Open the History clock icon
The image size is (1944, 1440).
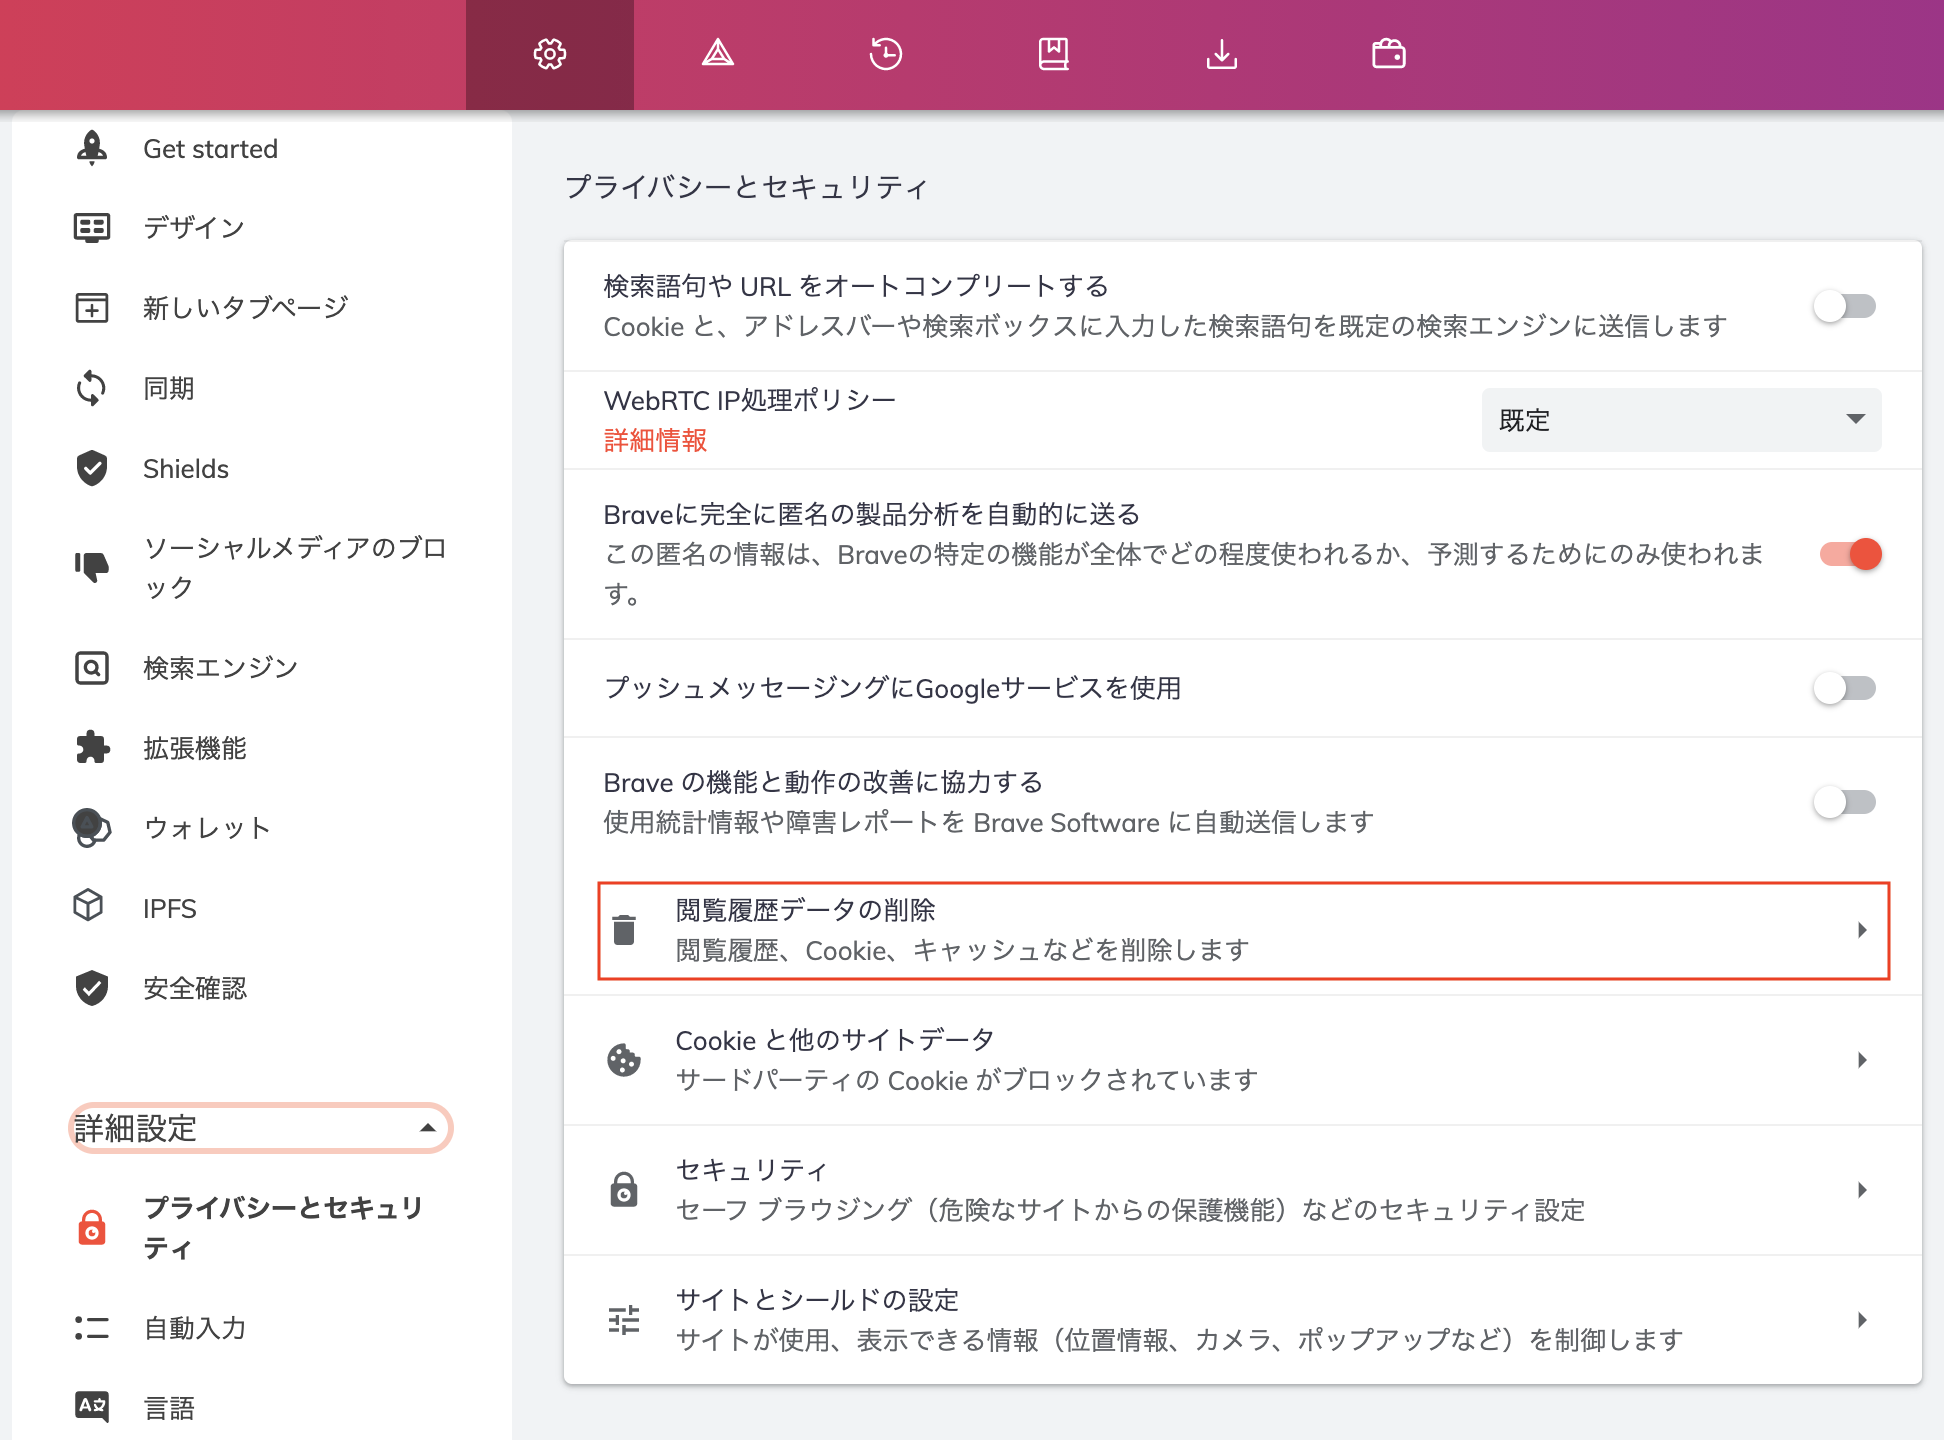(886, 54)
